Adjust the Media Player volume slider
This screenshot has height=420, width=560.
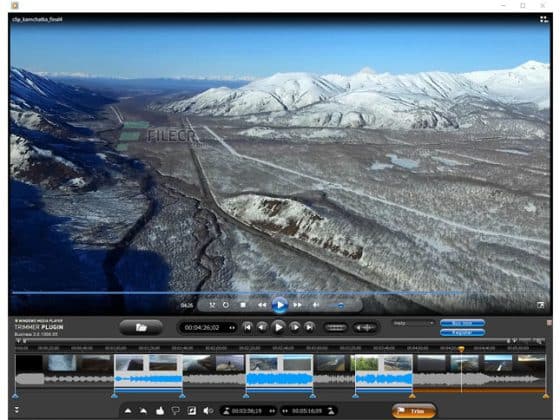click(x=337, y=305)
